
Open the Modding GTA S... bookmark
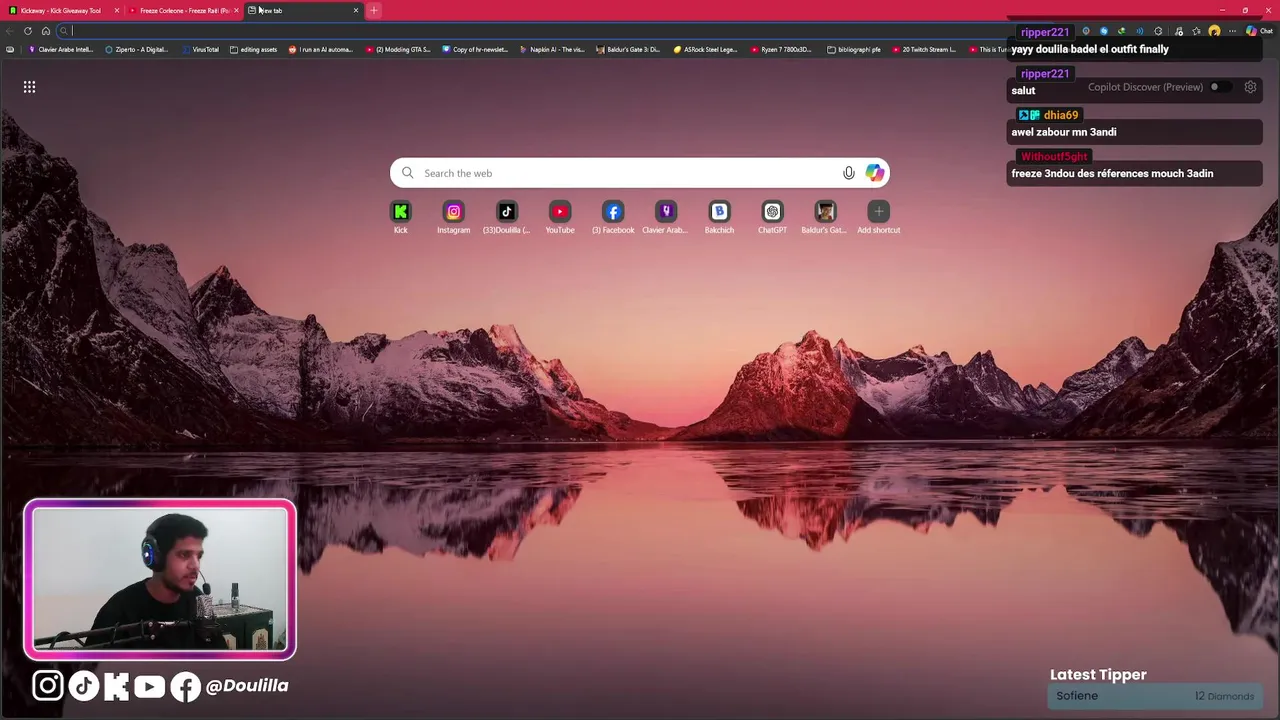click(x=398, y=49)
